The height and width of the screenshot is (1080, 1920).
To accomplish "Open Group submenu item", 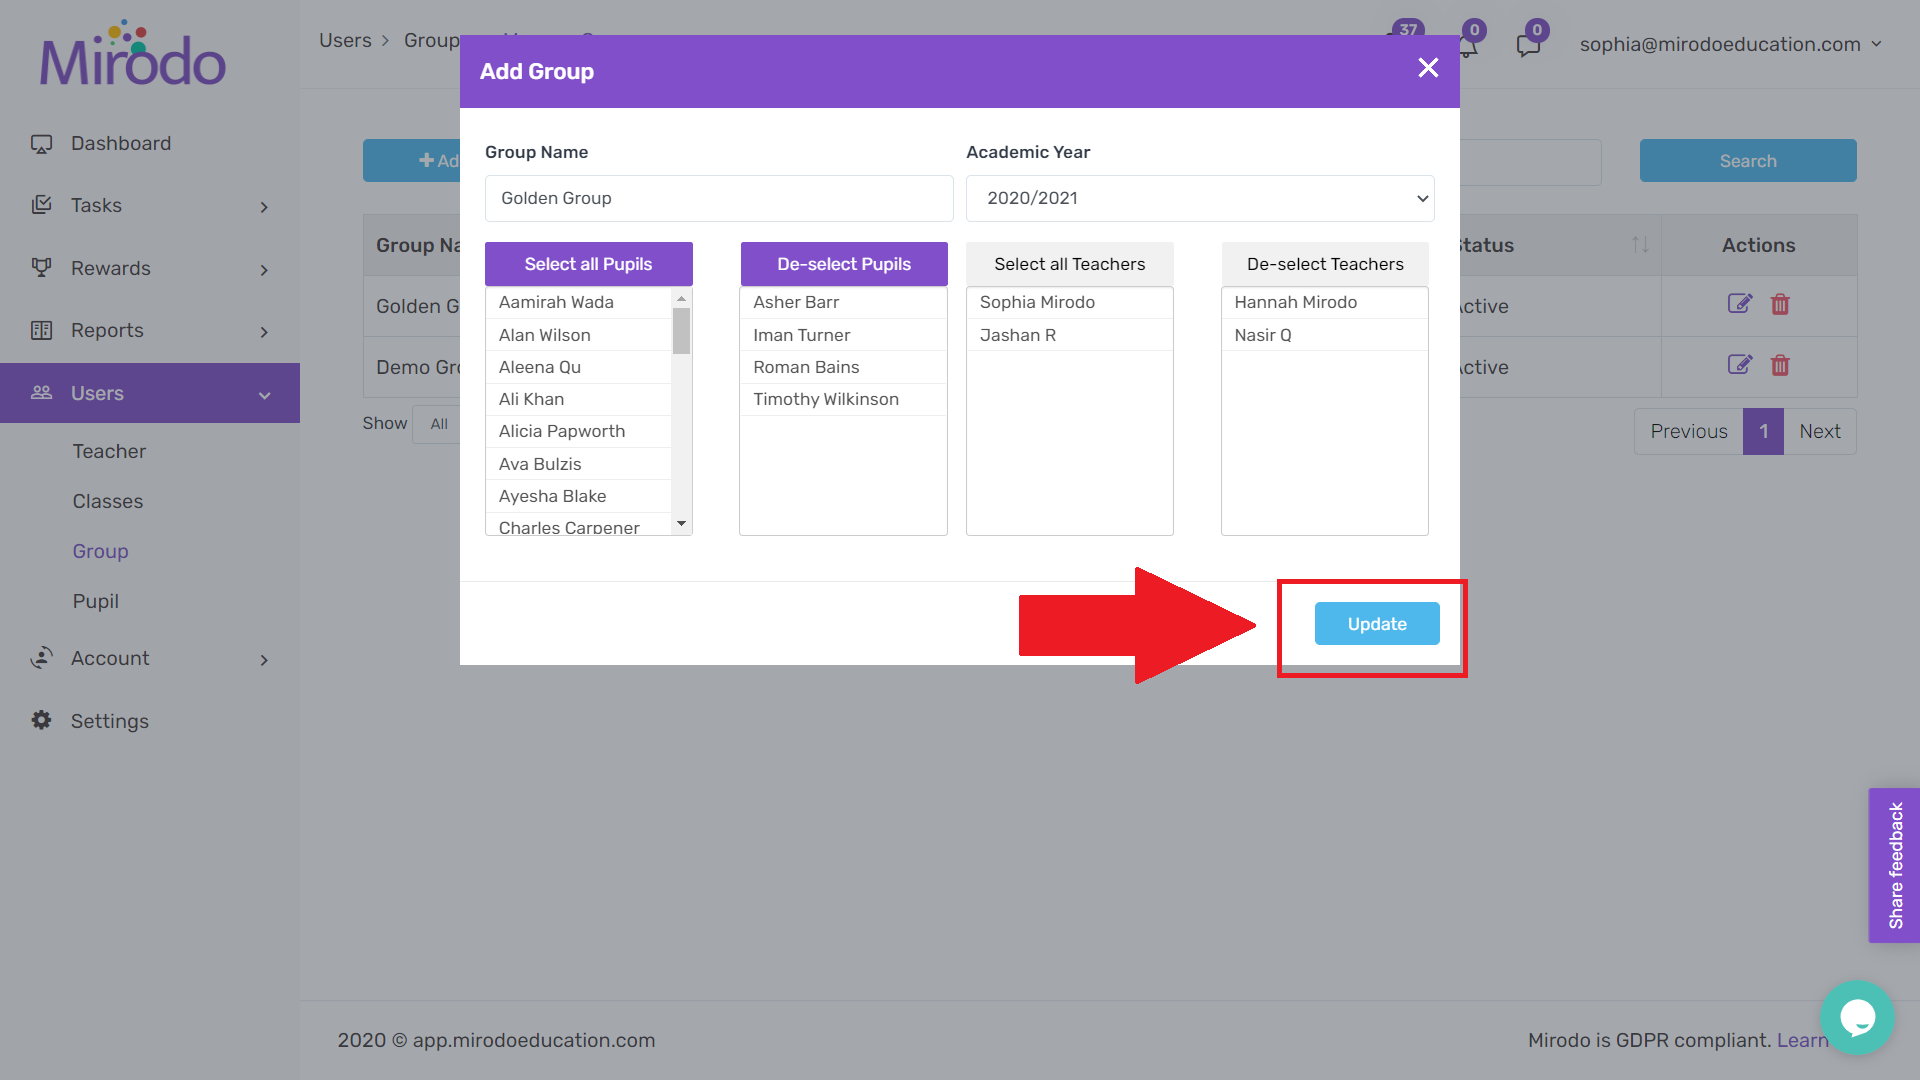I will click(100, 551).
